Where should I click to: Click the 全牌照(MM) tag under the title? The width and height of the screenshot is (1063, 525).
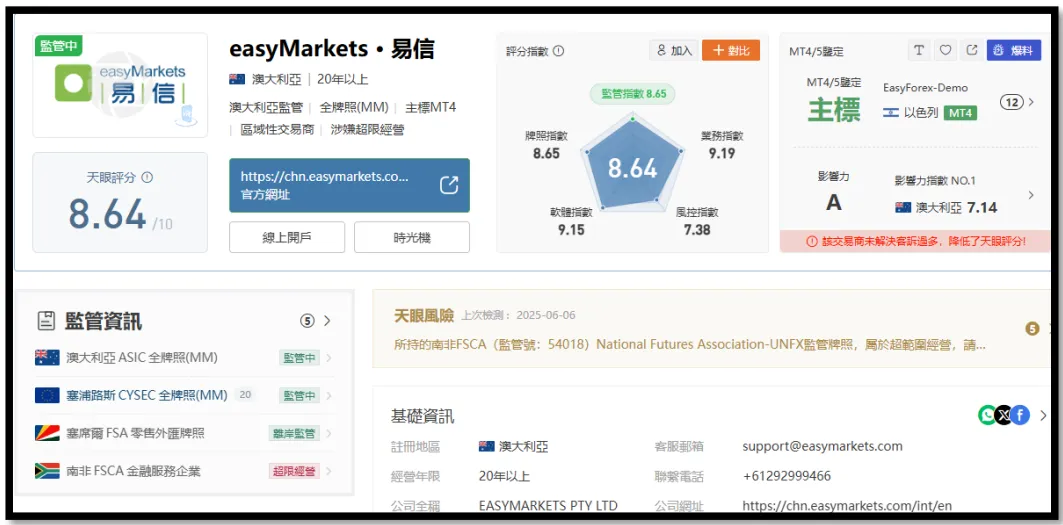pyautogui.click(x=354, y=107)
